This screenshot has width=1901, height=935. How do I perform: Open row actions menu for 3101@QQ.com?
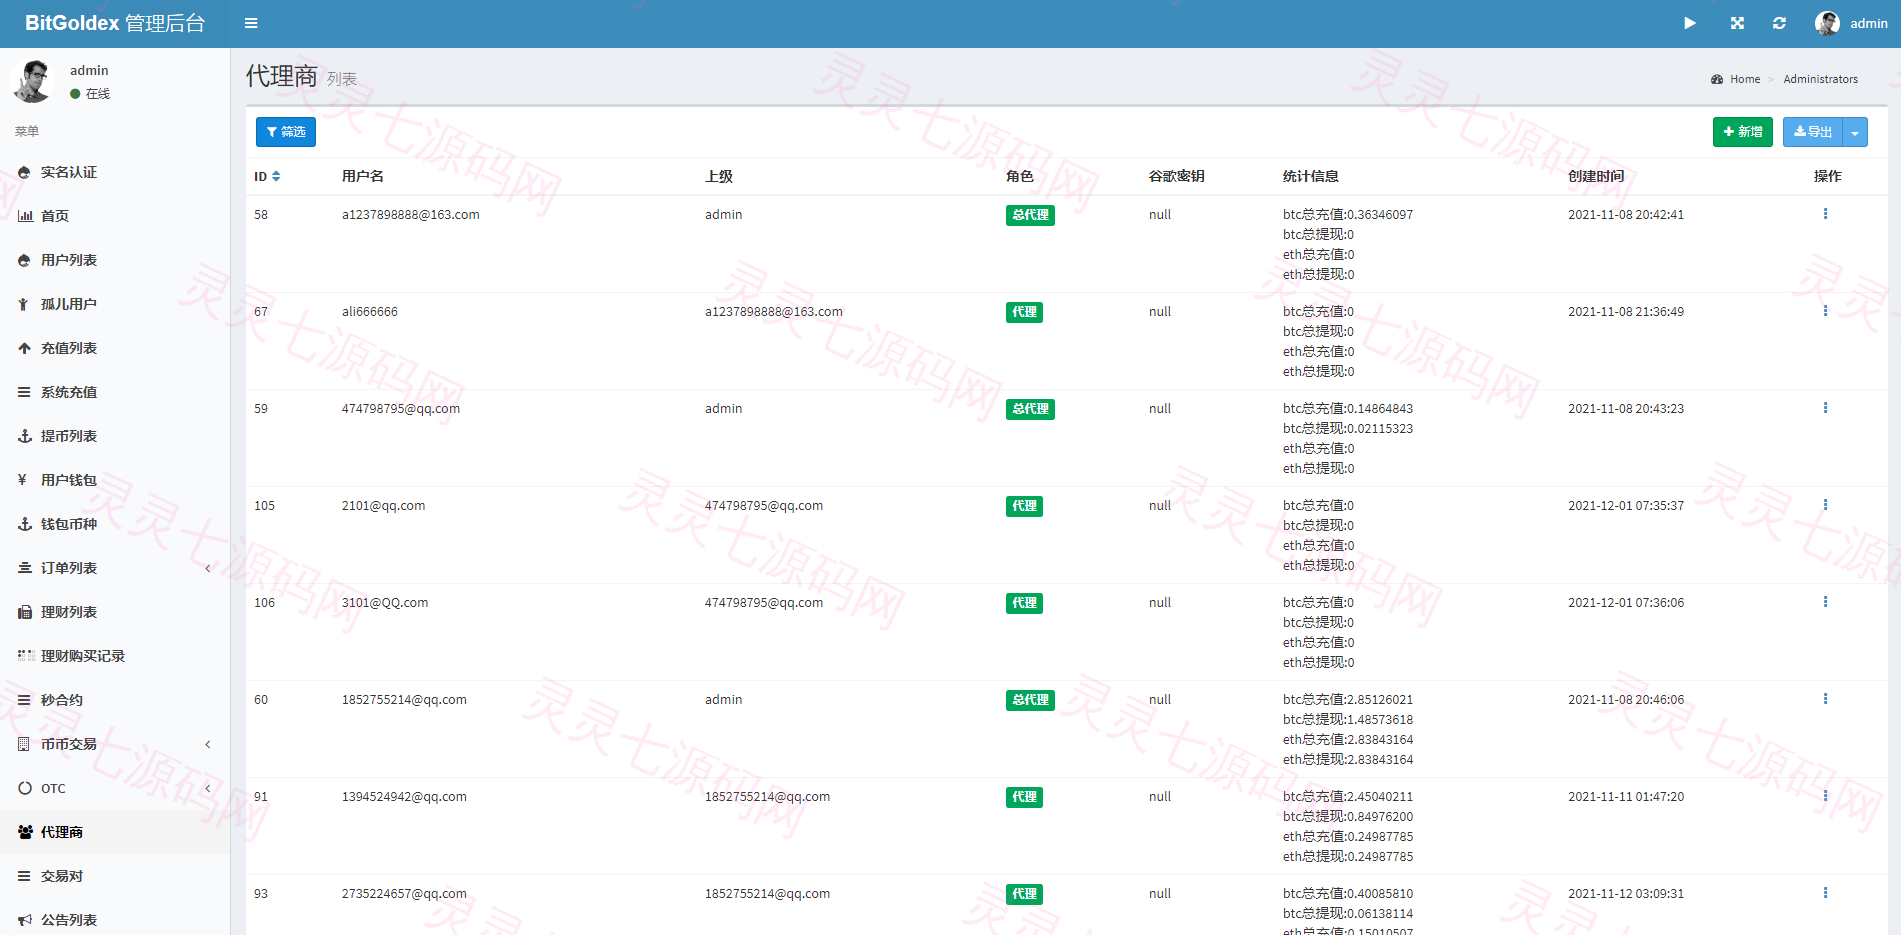[1825, 602]
